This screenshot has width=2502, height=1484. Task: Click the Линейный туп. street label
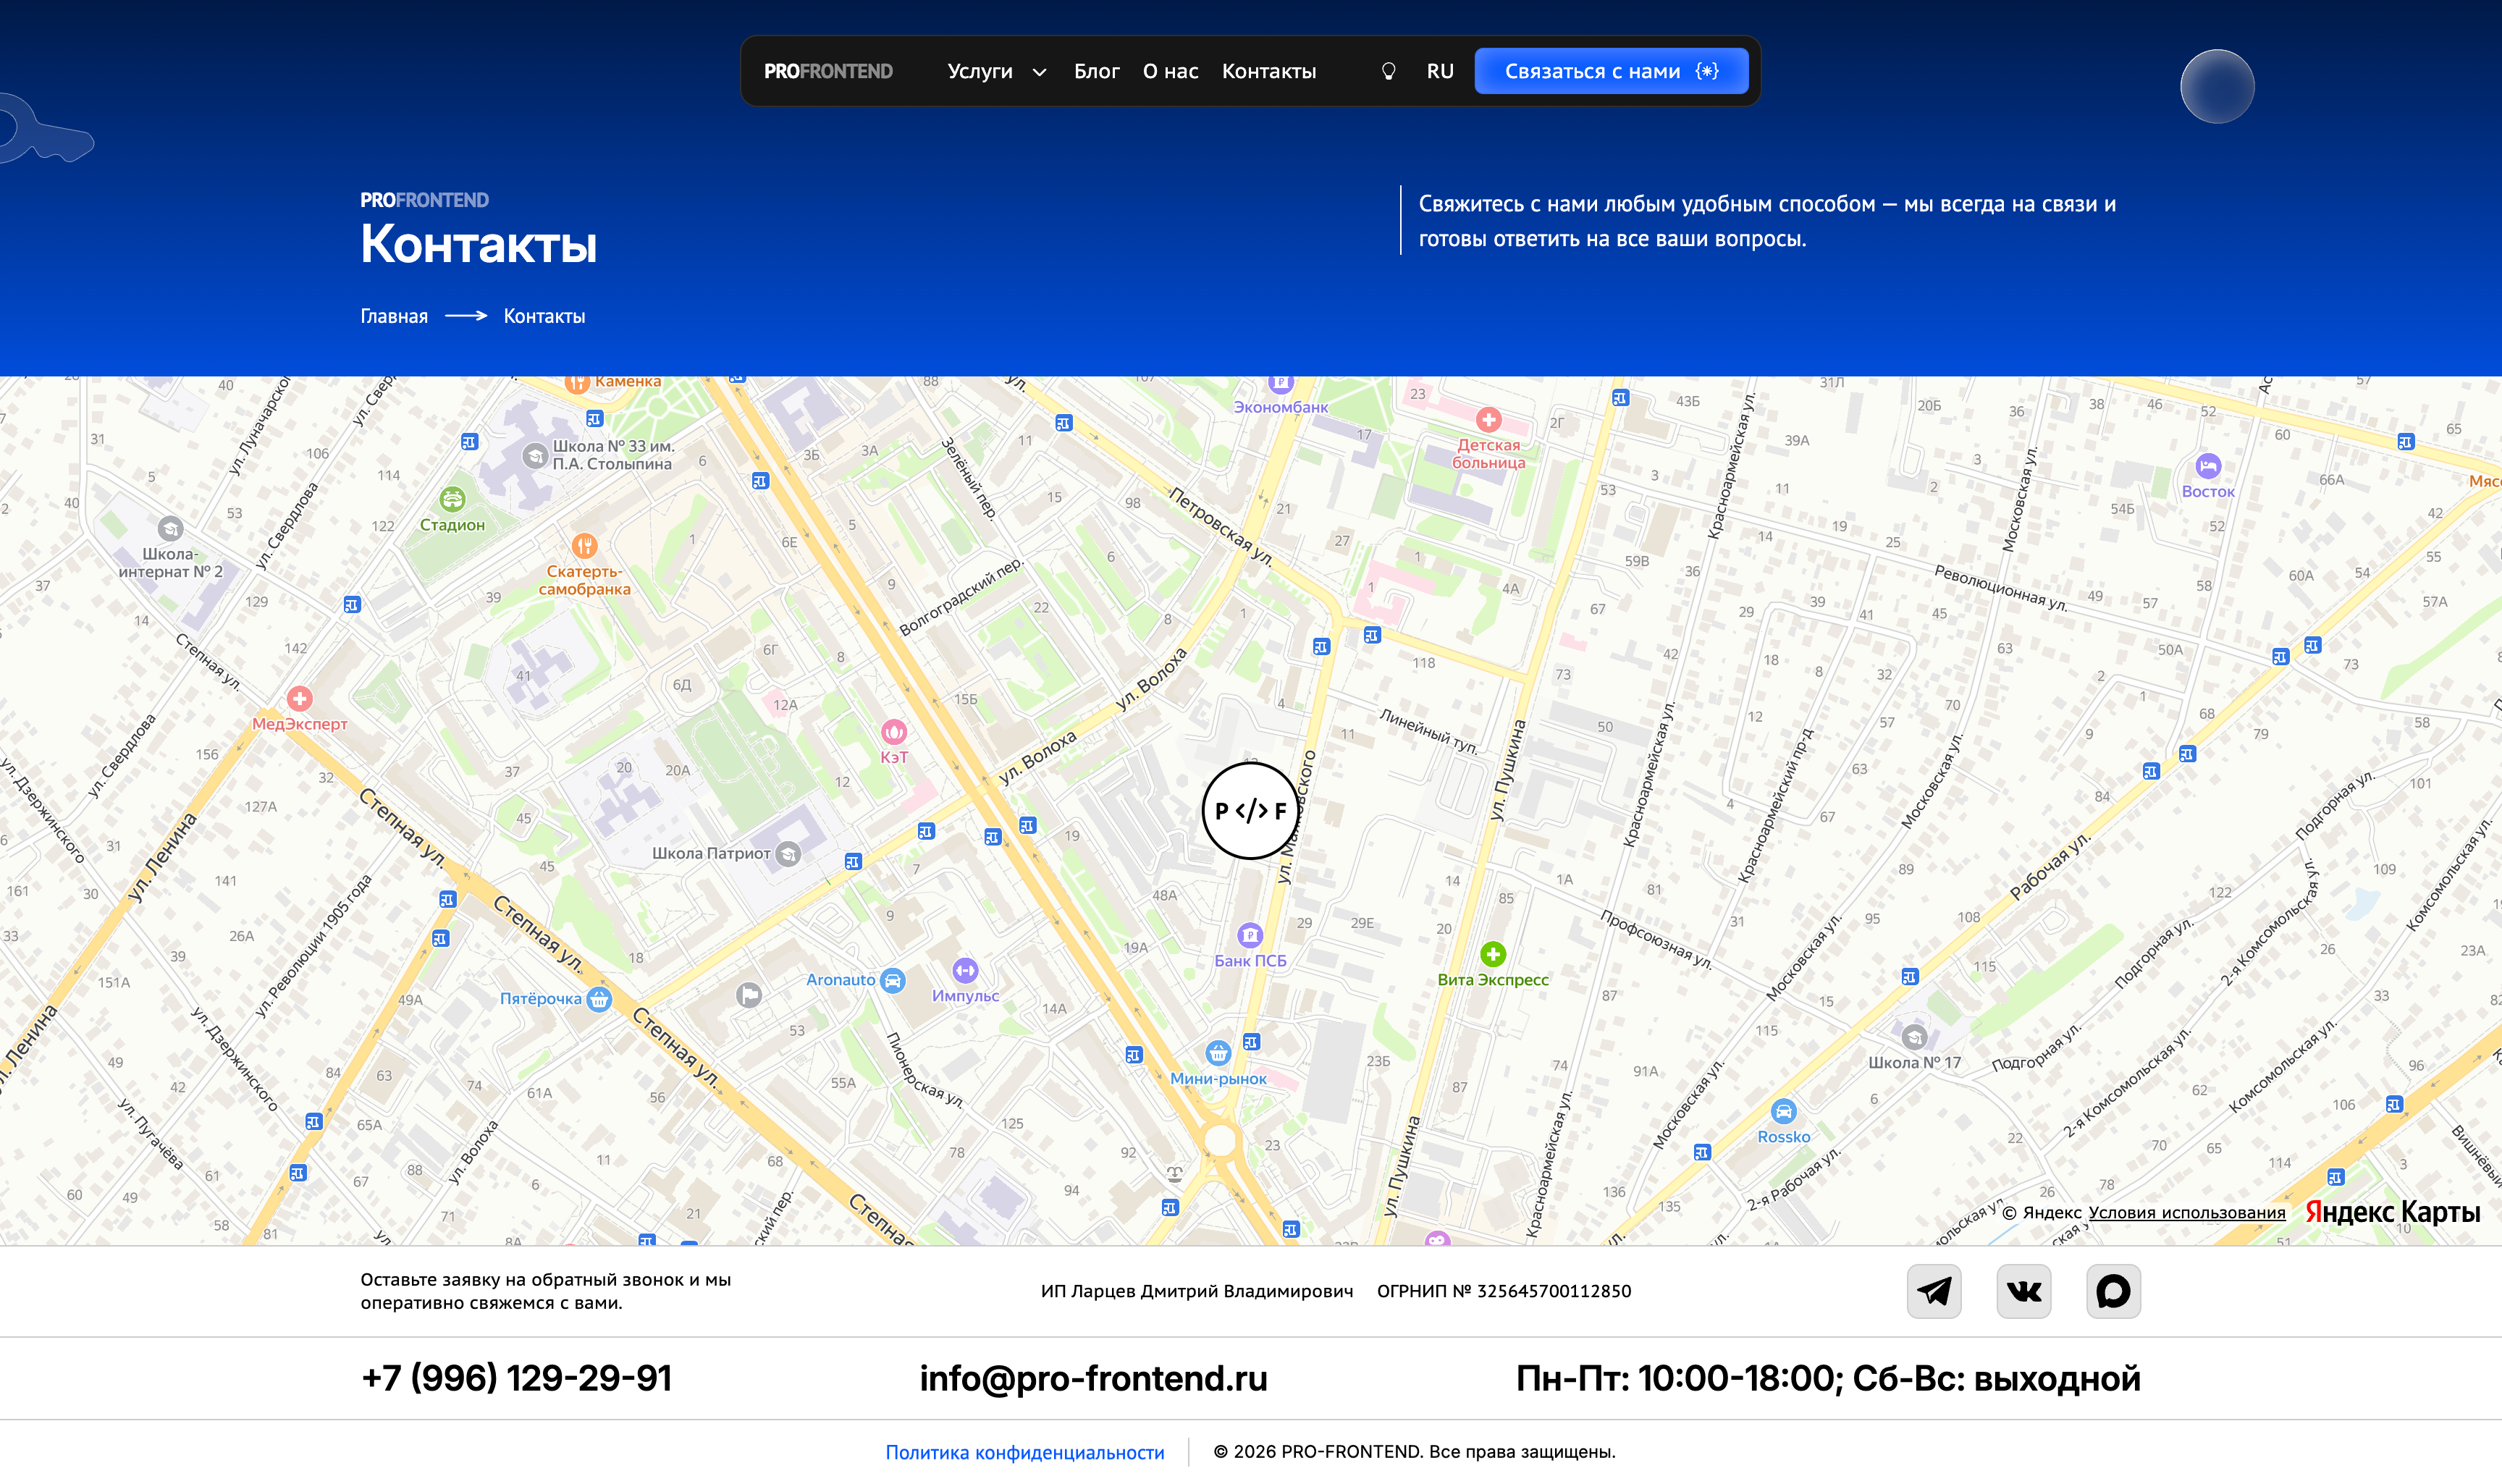click(1428, 731)
